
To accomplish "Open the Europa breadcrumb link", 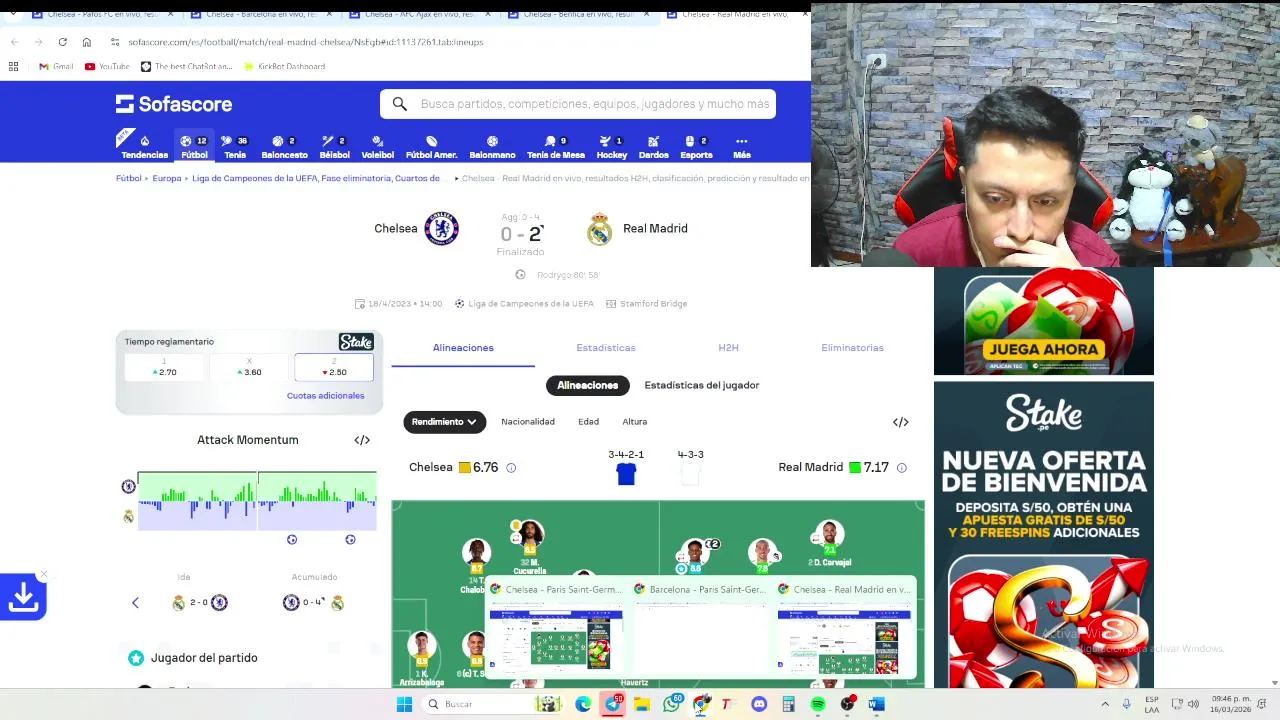I will point(167,179).
